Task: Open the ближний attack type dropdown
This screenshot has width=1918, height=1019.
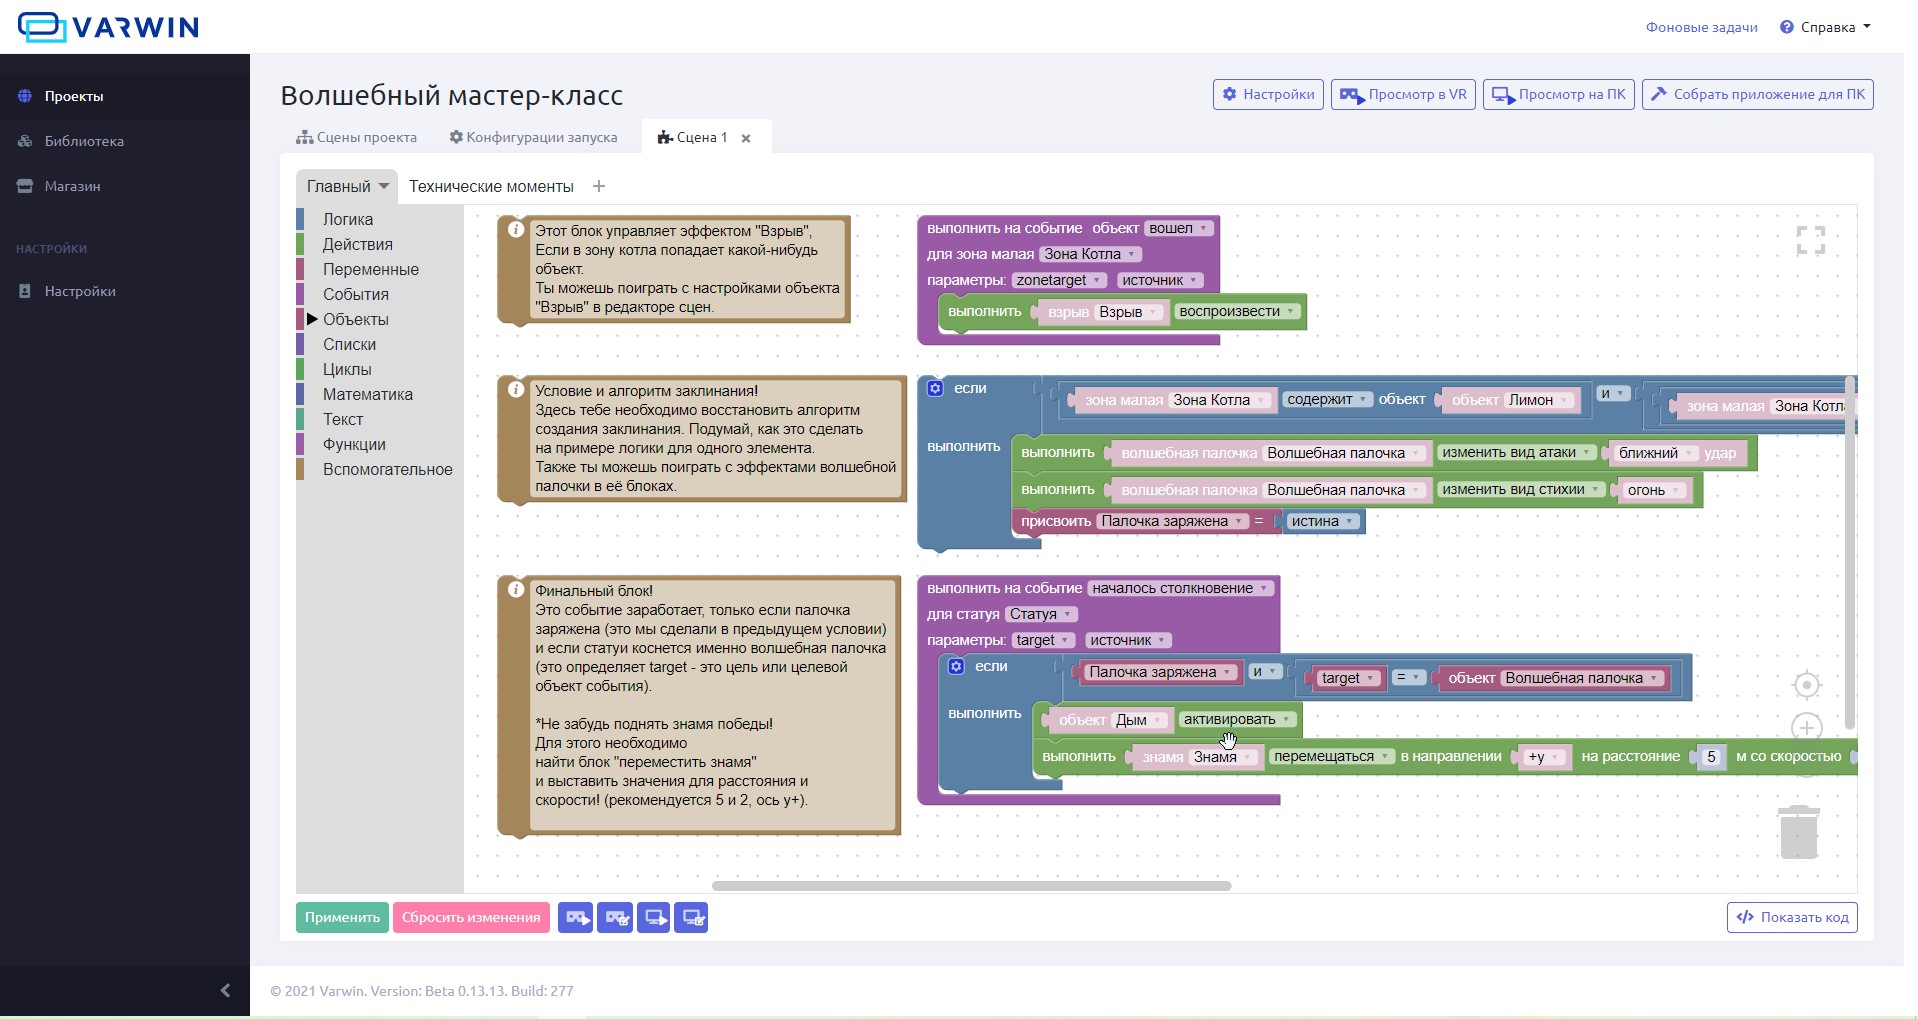Action: tap(1657, 453)
